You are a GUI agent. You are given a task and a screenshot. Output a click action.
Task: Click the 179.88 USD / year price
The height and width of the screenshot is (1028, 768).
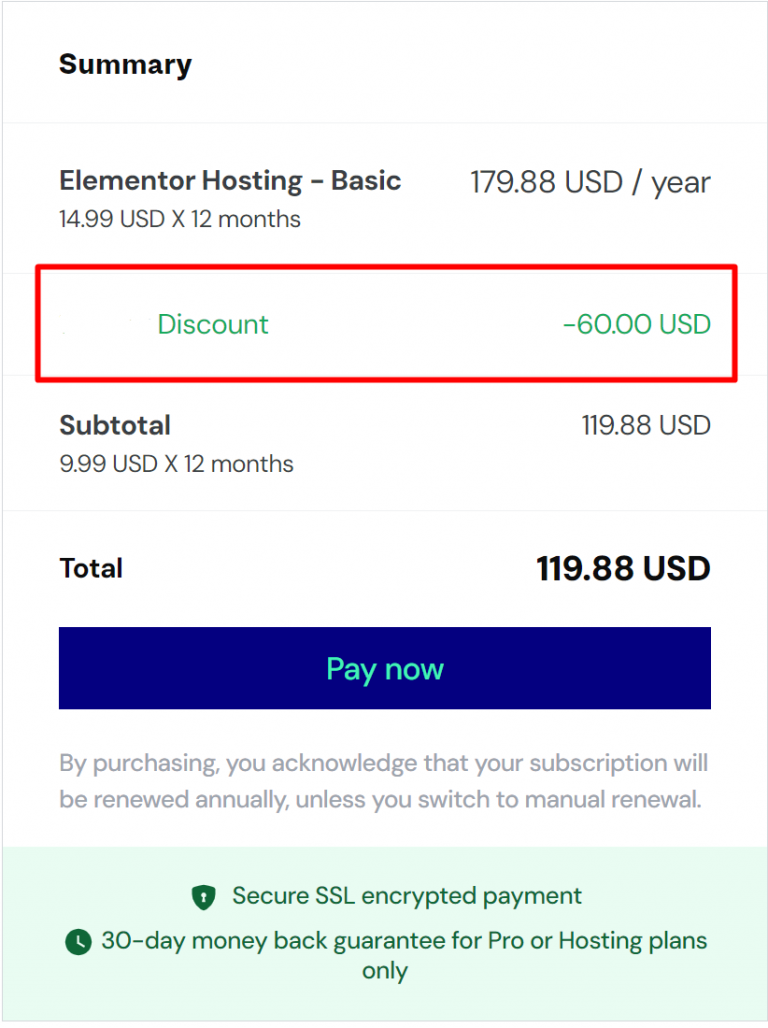(x=590, y=183)
